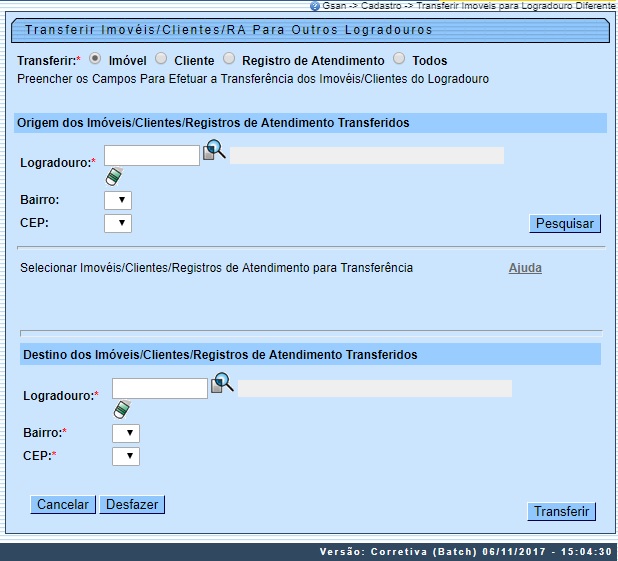Focus the destination Logradouro code input field
Image resolution: width=618 pixels, height=561 pixels.
tap(160, 388)
